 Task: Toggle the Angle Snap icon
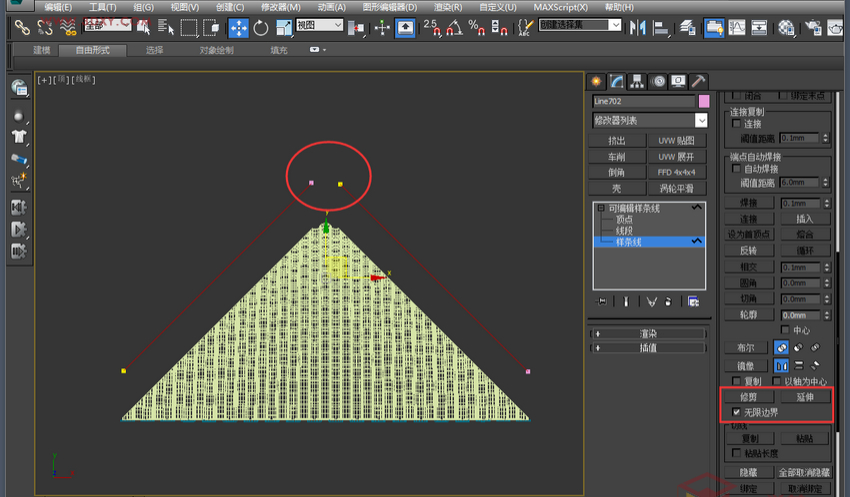pyautogui.click(x=455, y=27)
